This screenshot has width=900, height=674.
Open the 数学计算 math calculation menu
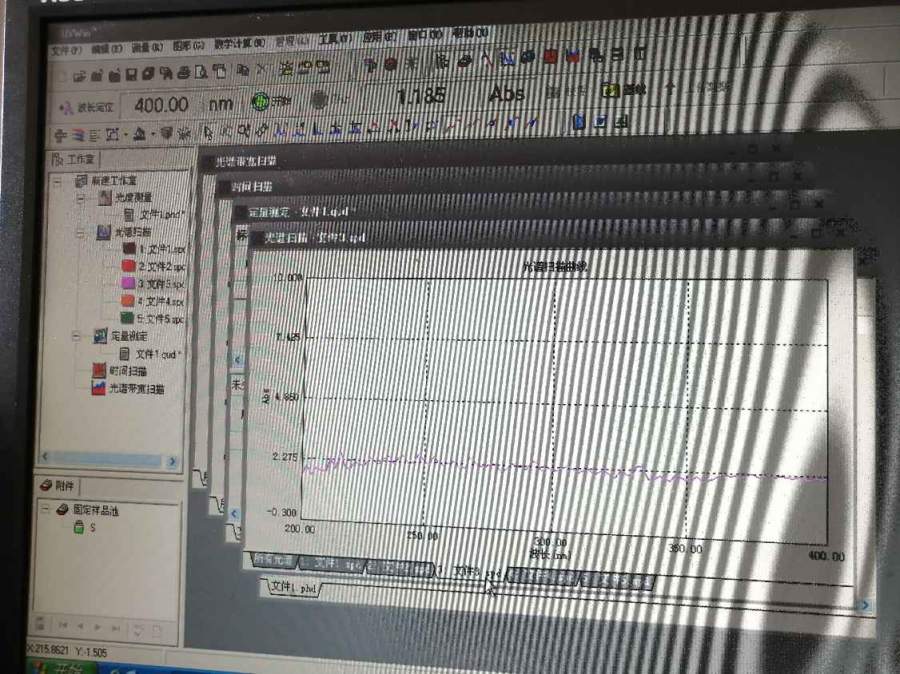[x=239, y=44]
